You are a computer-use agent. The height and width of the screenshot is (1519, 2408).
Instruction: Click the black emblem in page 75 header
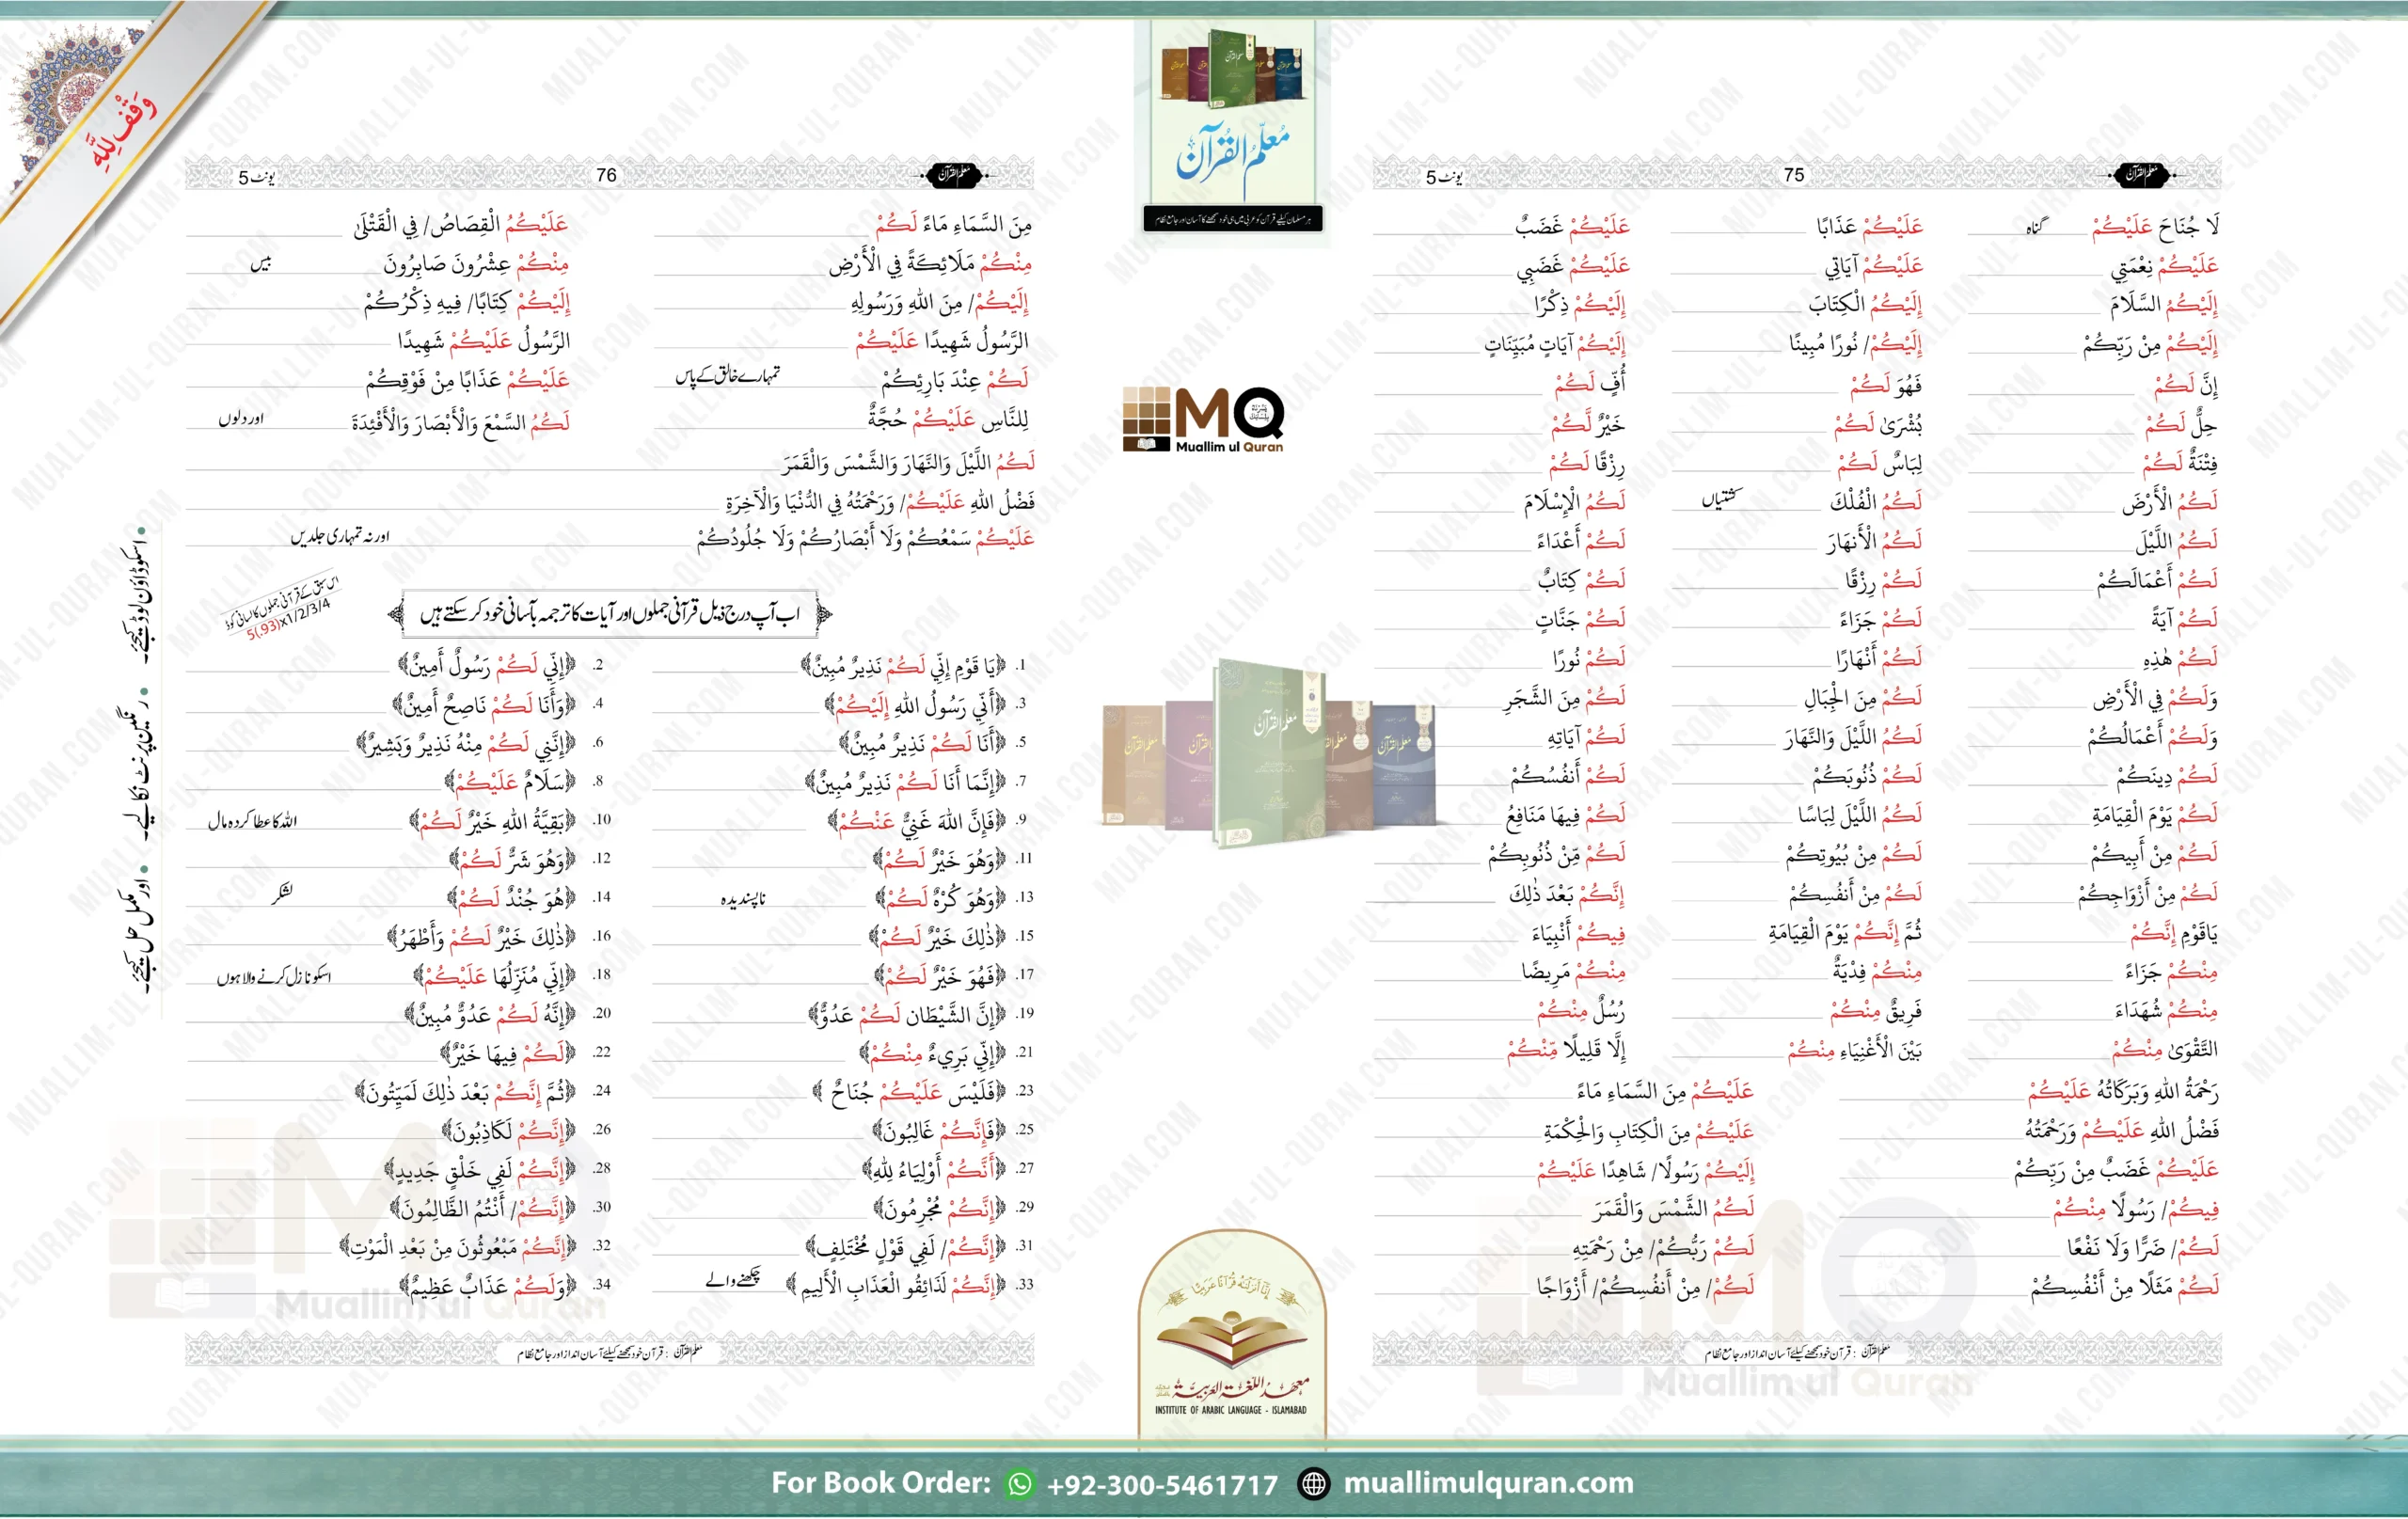tap(2140, 174)
